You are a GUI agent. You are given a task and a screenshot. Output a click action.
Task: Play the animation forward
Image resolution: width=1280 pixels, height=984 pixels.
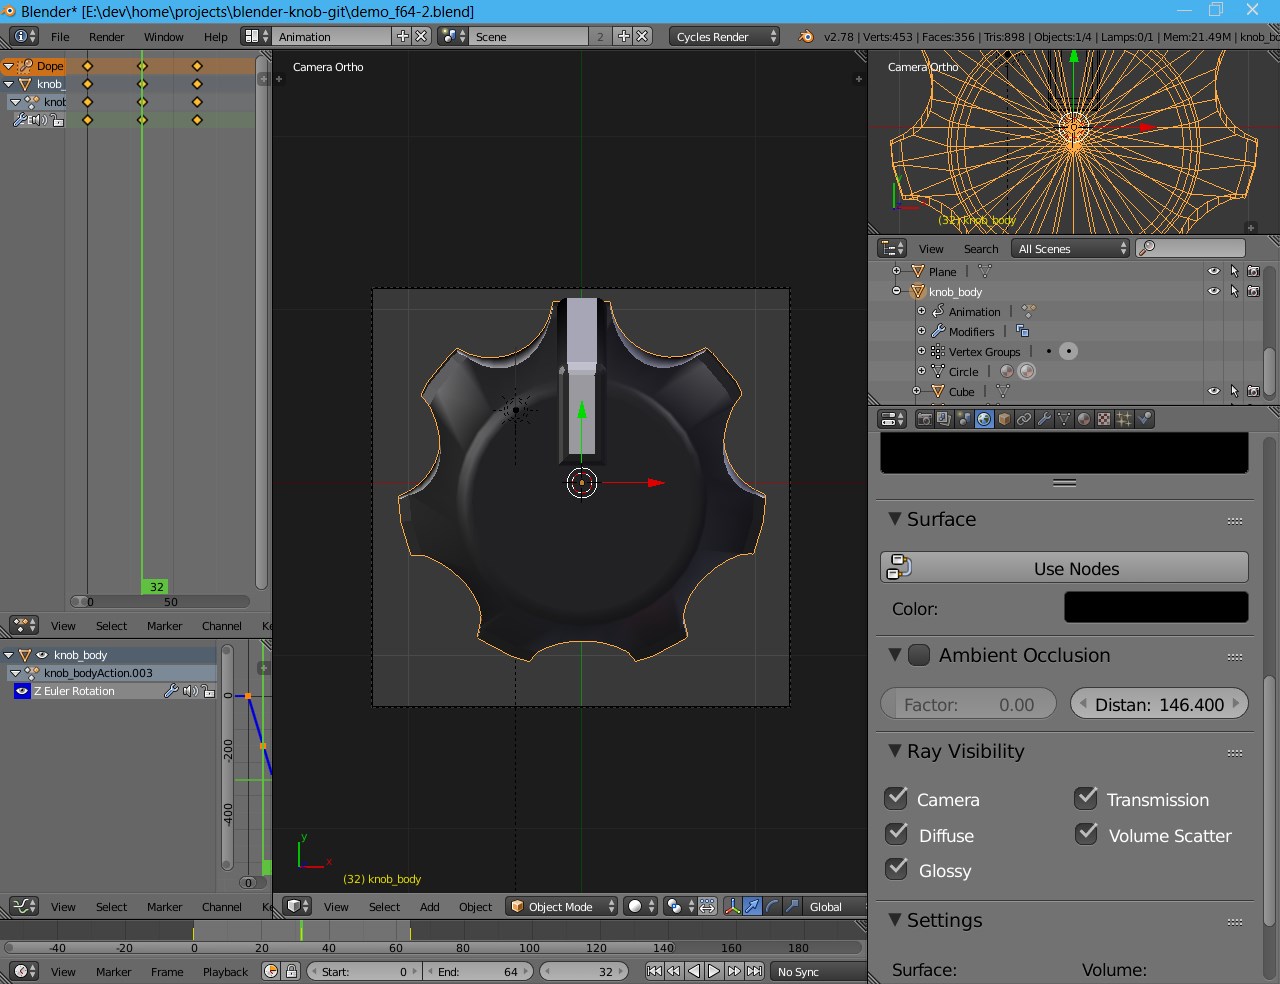[714, 971]
